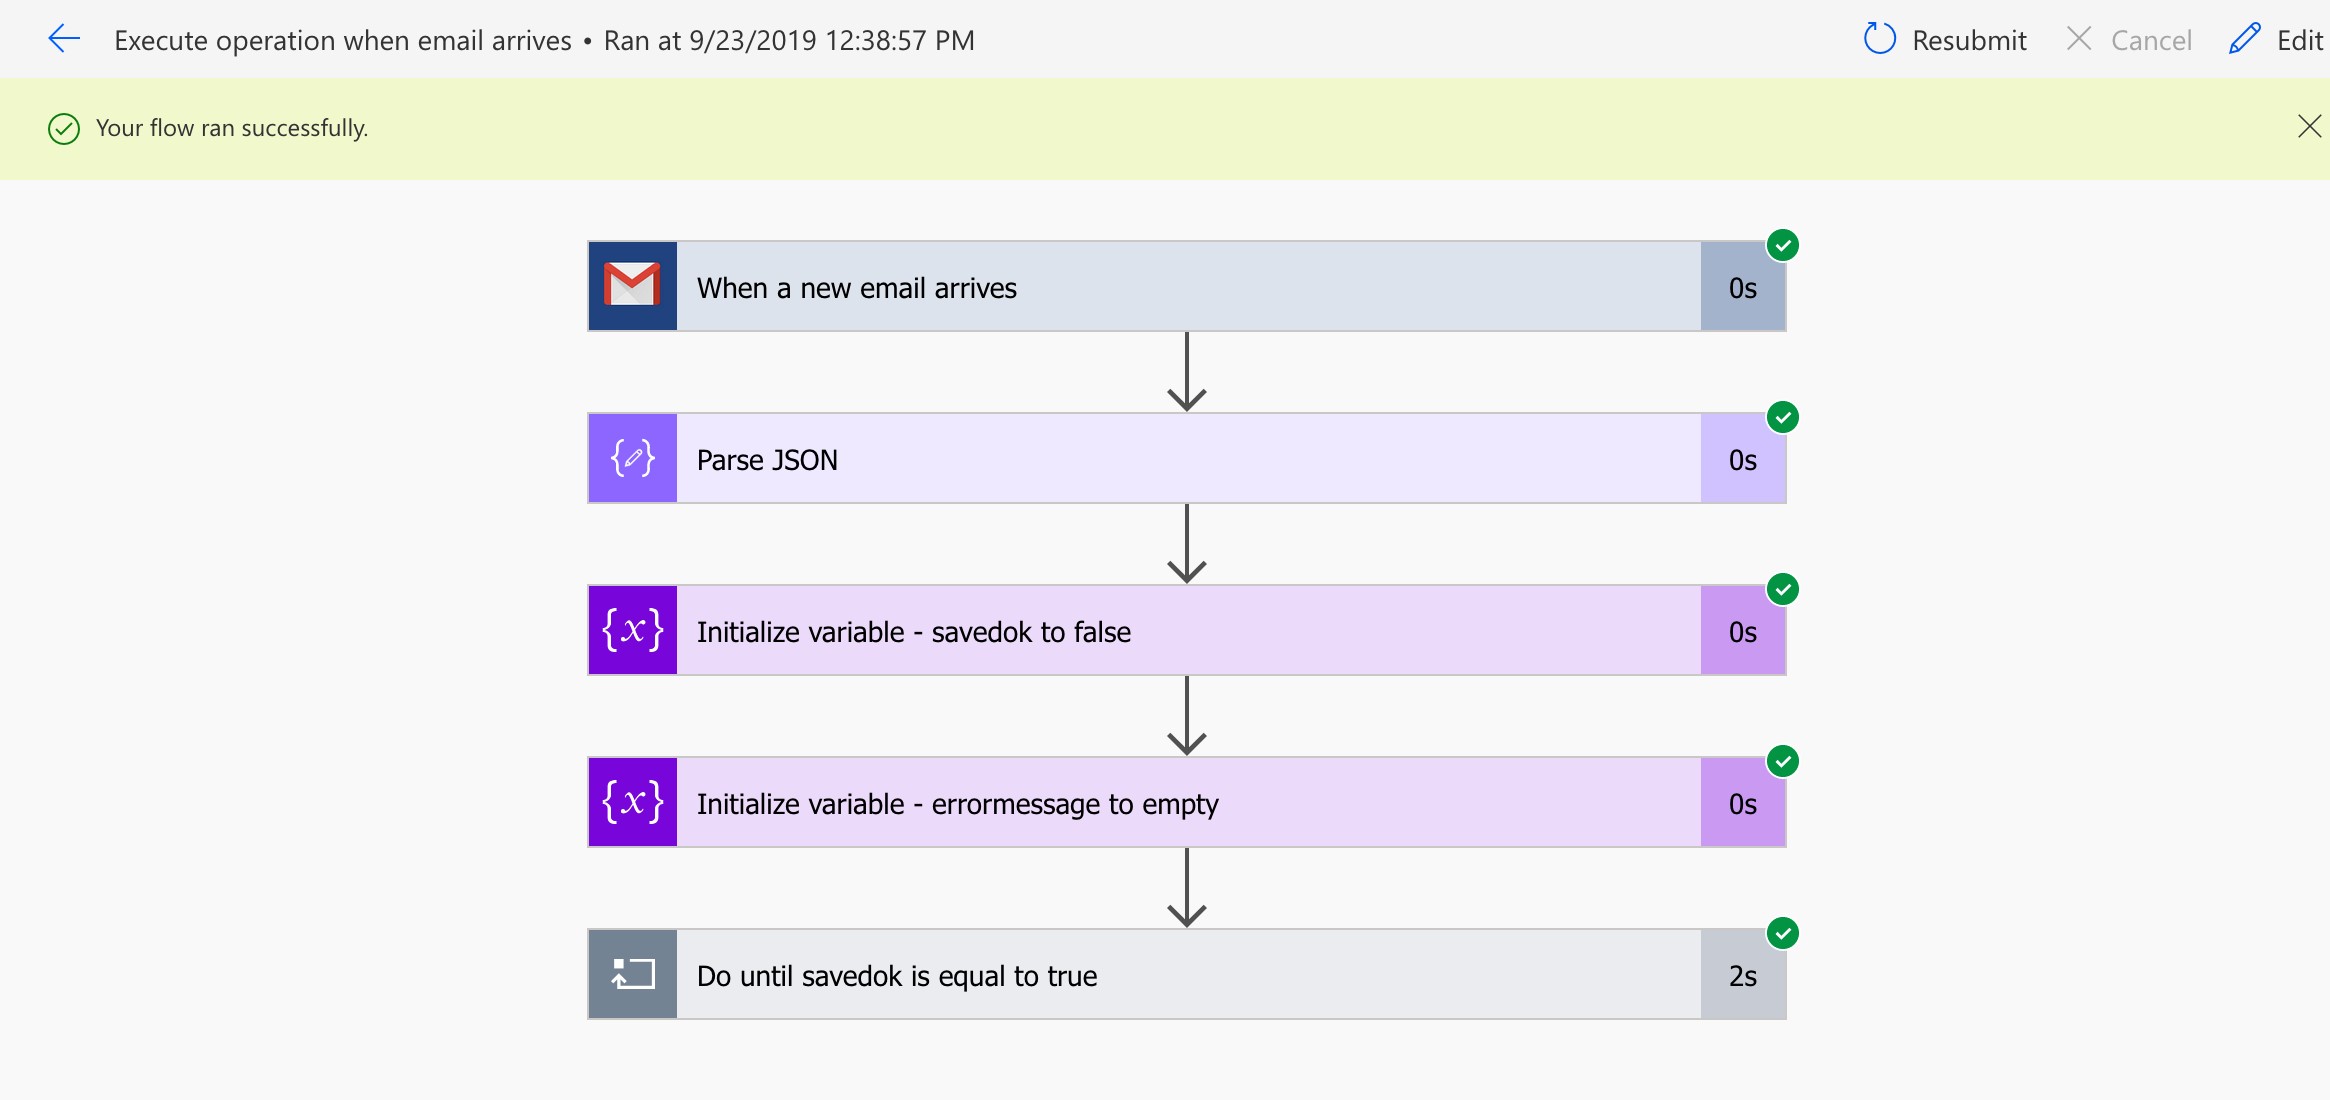Click the green checkmark on trigger step
The image size is (2330, 1100).
(x=1782, y=245)
